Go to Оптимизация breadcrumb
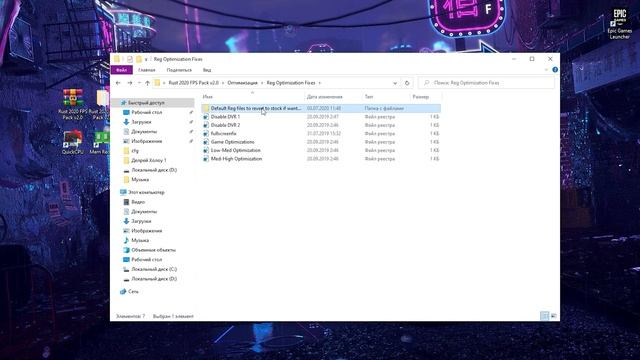Screen dimensions: 640x360 pos(242,83)
